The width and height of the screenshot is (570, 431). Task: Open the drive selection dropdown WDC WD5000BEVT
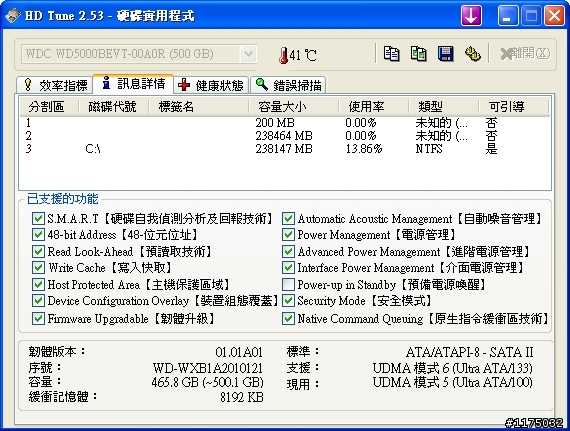(139, 54)
